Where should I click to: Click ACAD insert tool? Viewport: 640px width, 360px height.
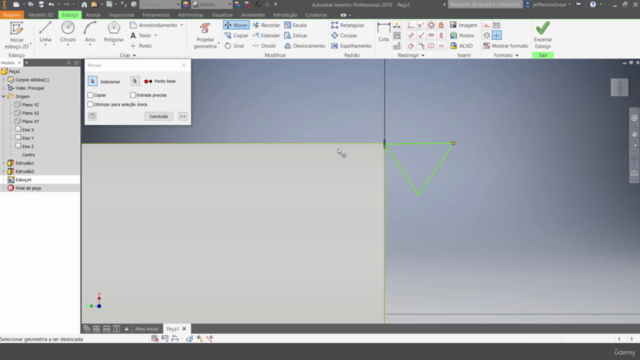coord(461,46)
